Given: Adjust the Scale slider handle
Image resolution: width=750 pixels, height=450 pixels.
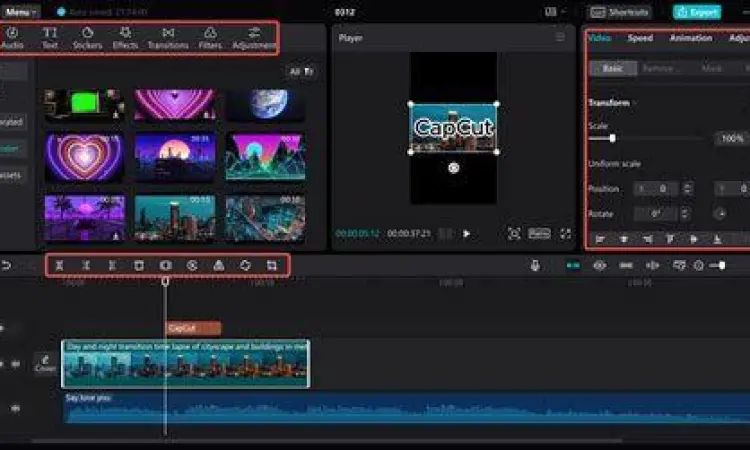Looking at the screenshot, I should coord(612,139).
